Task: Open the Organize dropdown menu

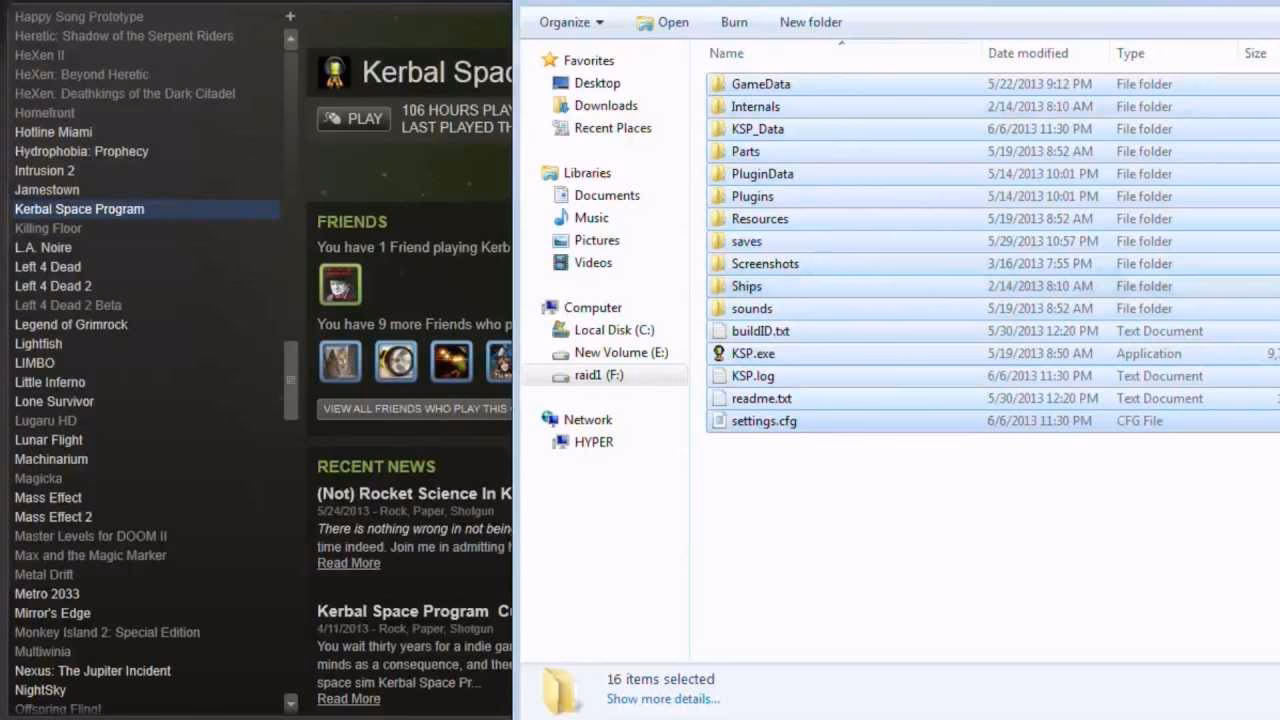Action: coord(571,22)
